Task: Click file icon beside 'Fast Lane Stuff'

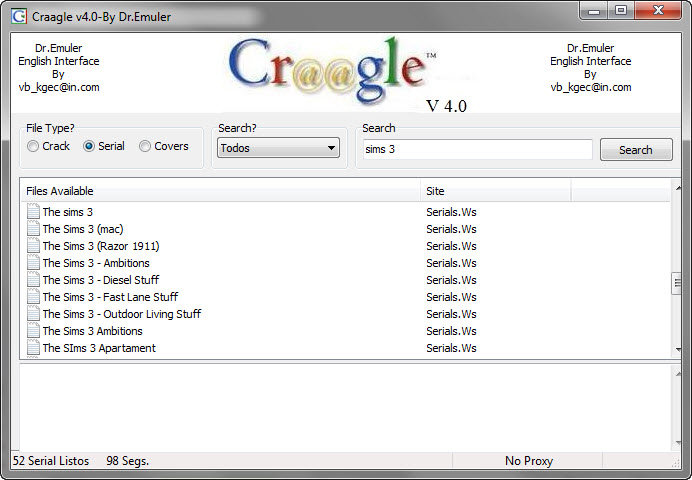Action: coord(33,297)
